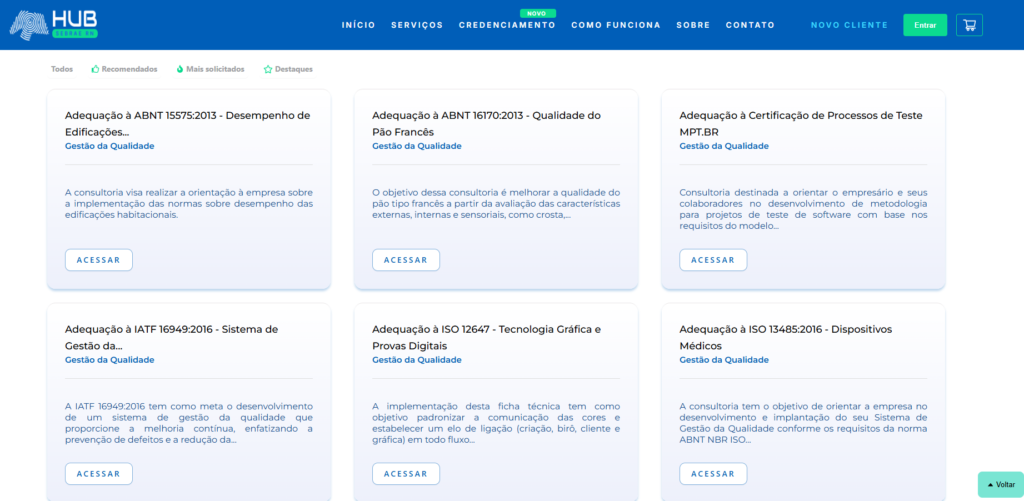Click the flame Mais solicitados icon
The image size is (1024, 501).
pyautogui.click(x=180, y=69)
